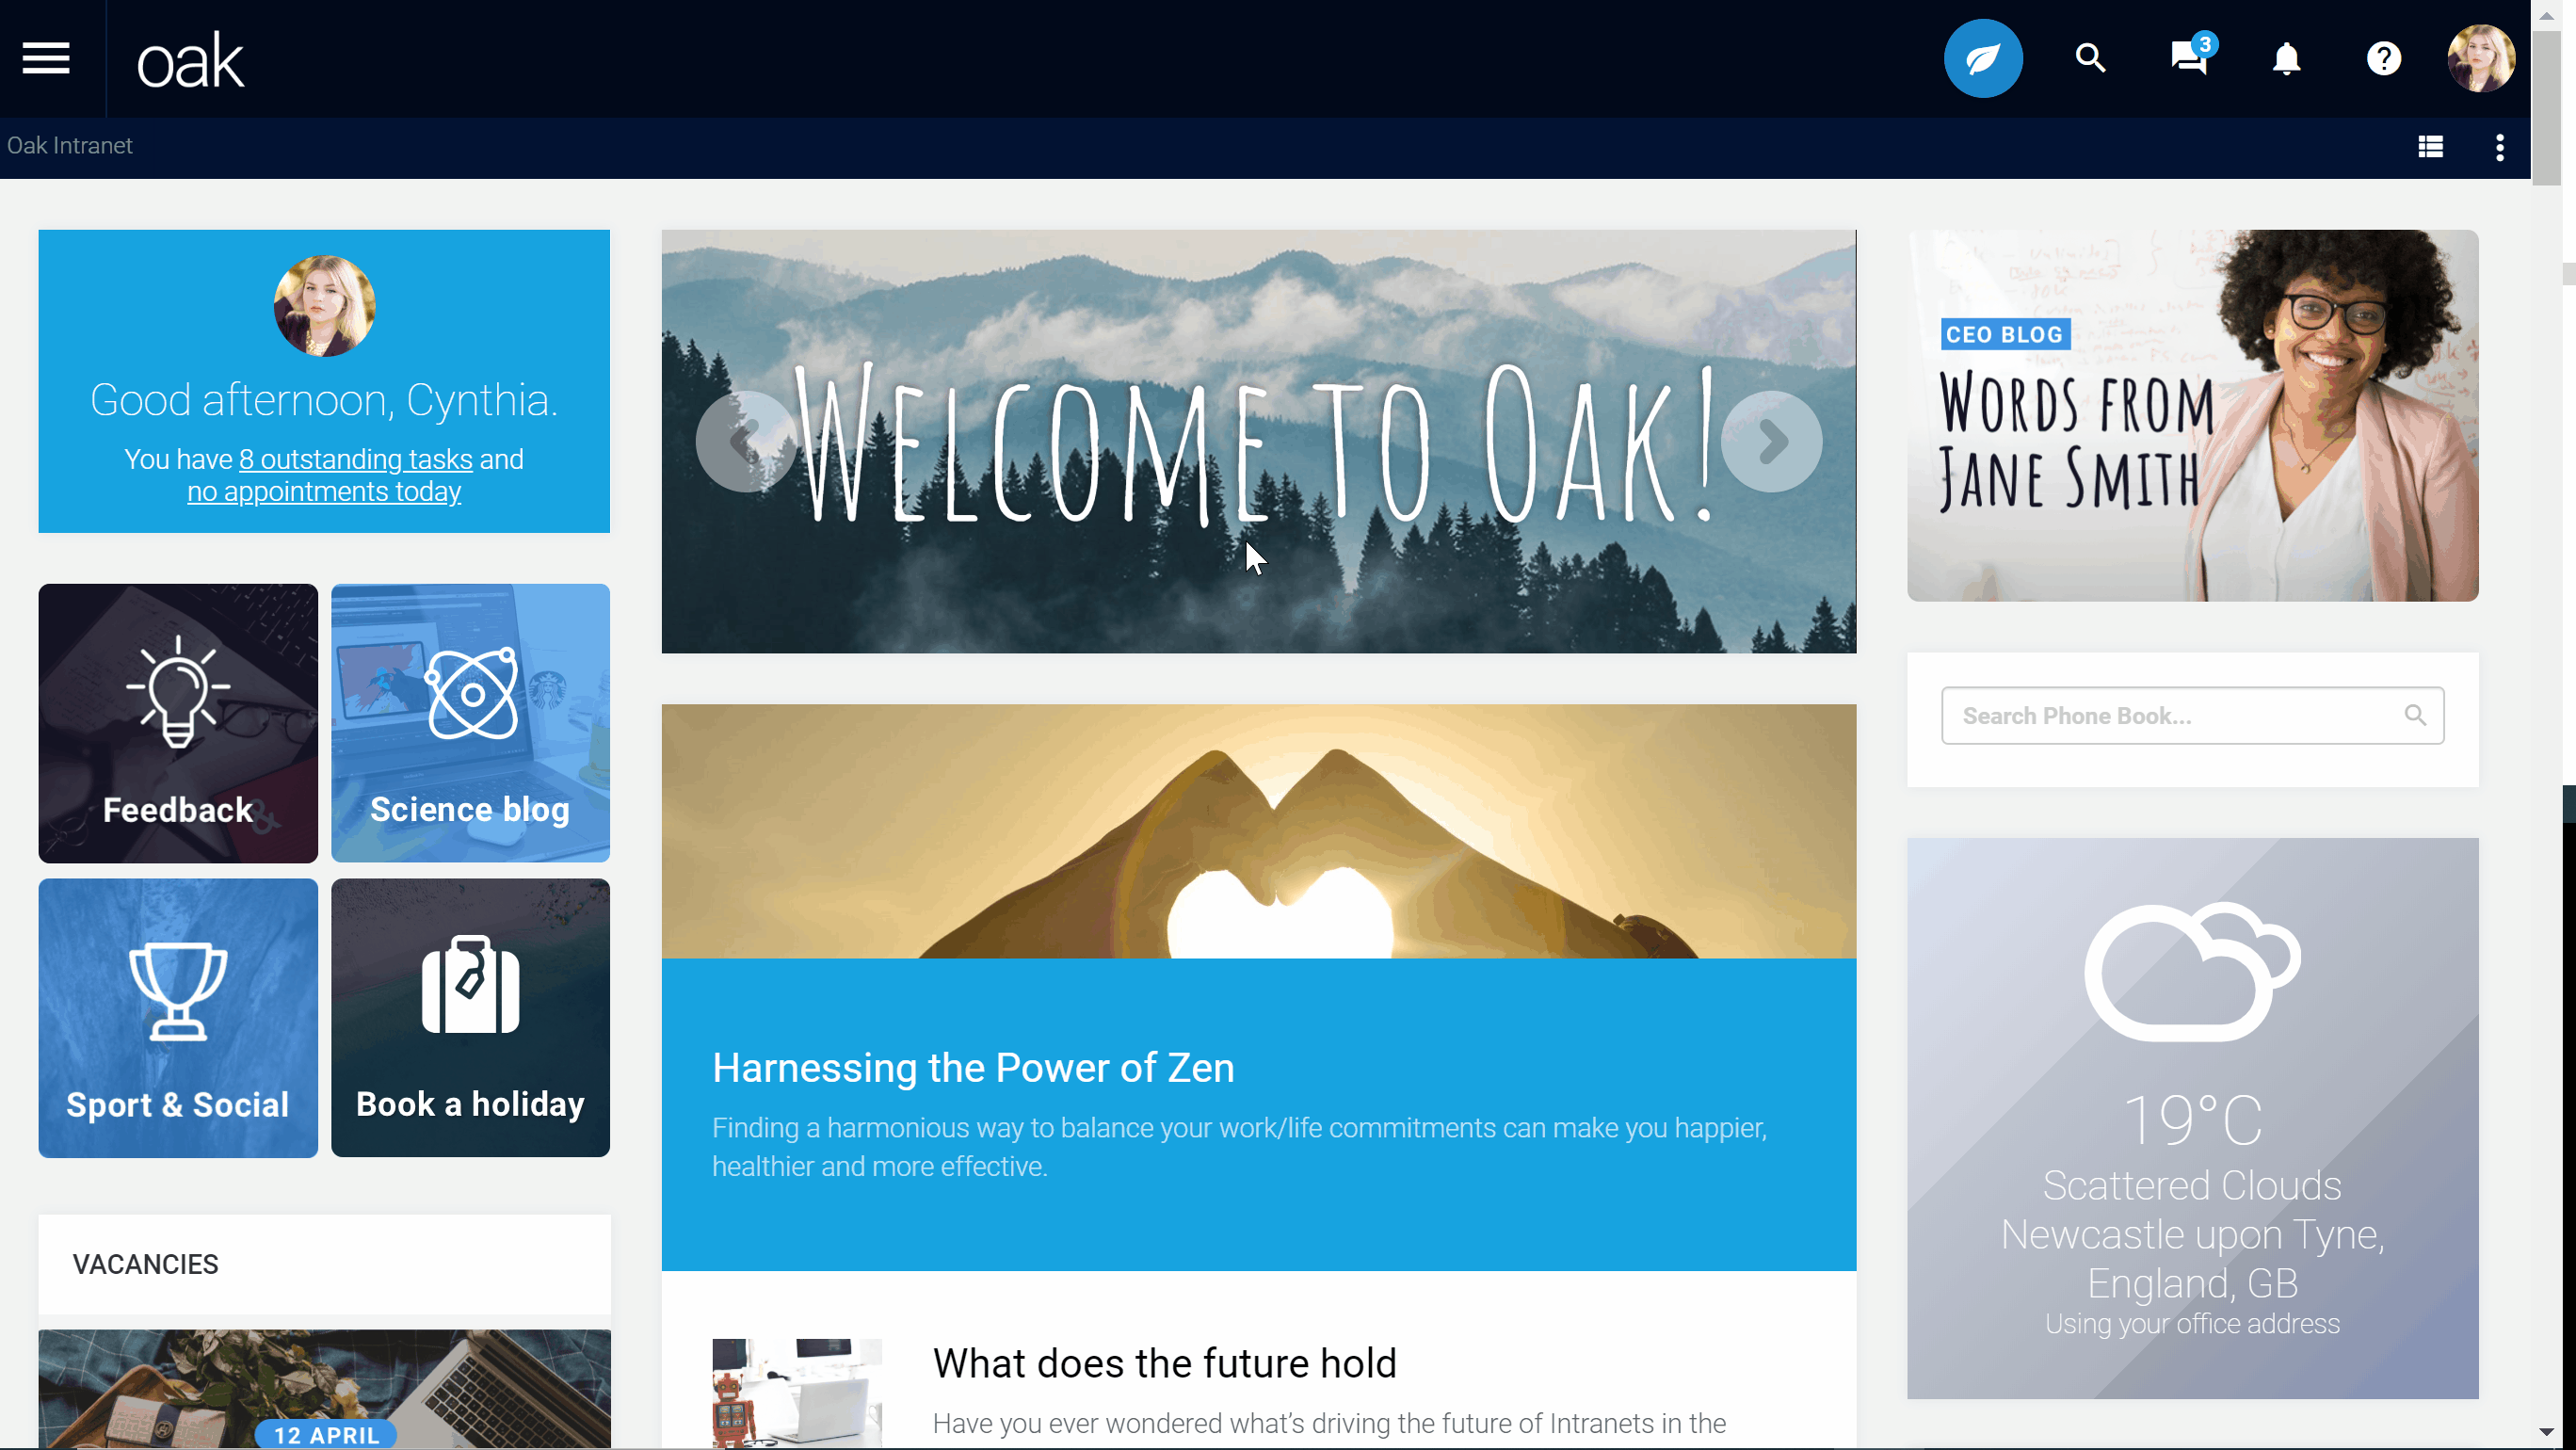Image resolution: width=2576 pixels, height=1450 pixels.
Task: Click the CEO BLOG label
Action: click(x=2004, y=334)
